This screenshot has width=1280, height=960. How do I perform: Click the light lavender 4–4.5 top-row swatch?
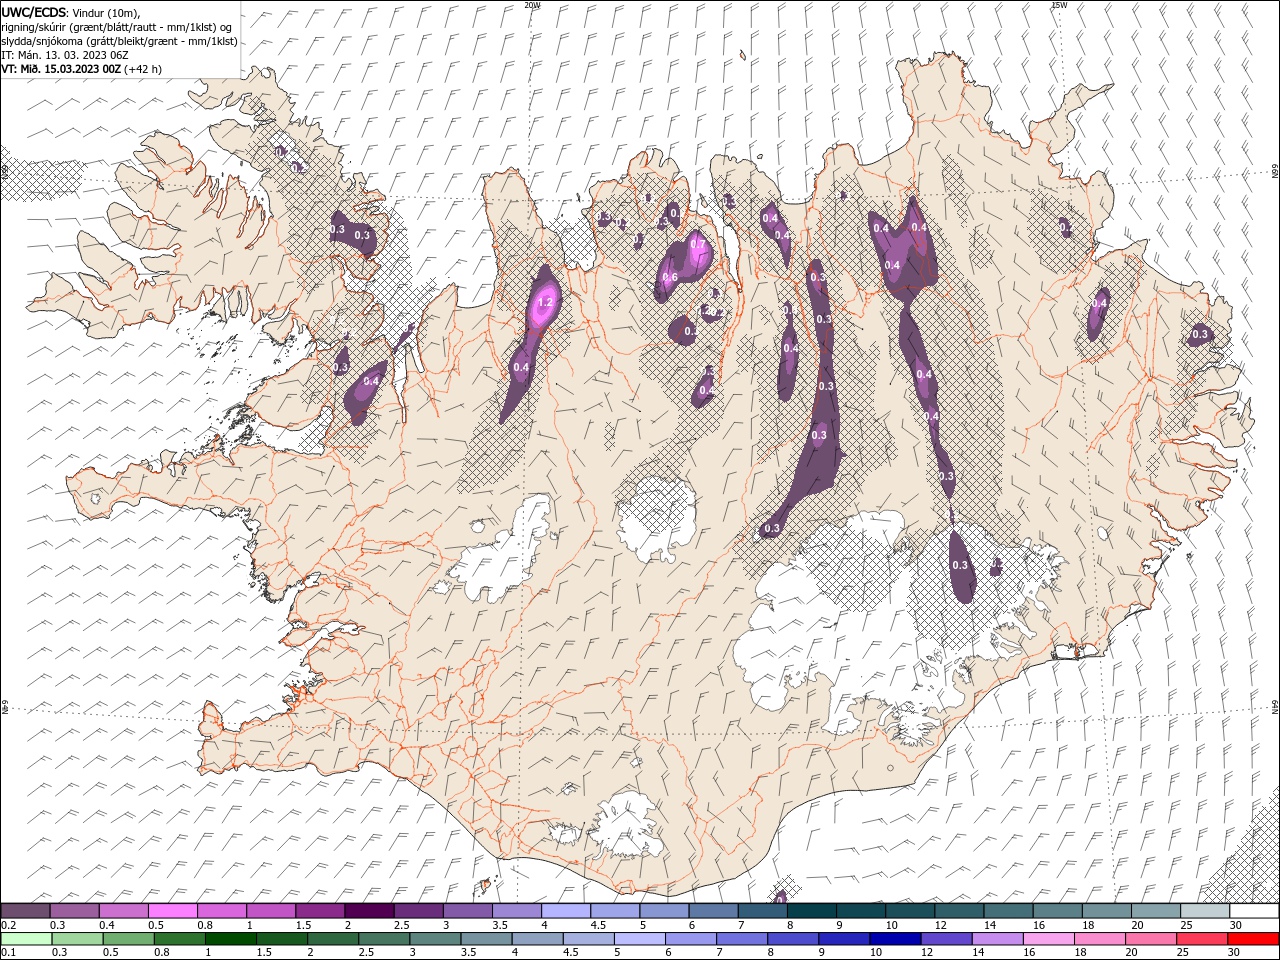(565, 911)
